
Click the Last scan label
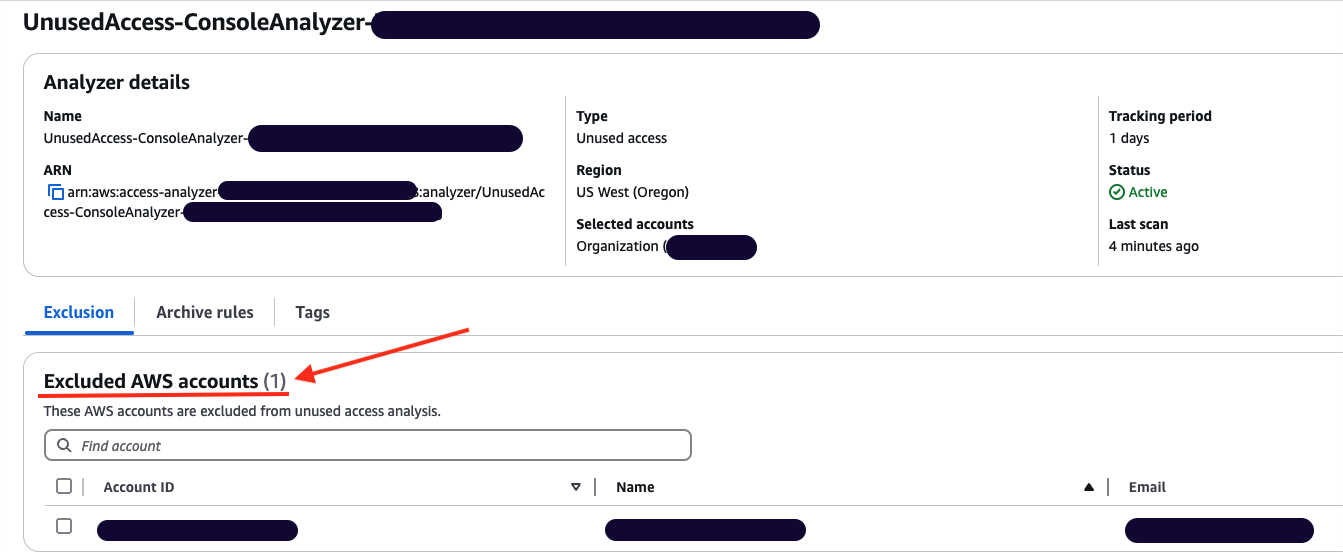click(1138, 224)
